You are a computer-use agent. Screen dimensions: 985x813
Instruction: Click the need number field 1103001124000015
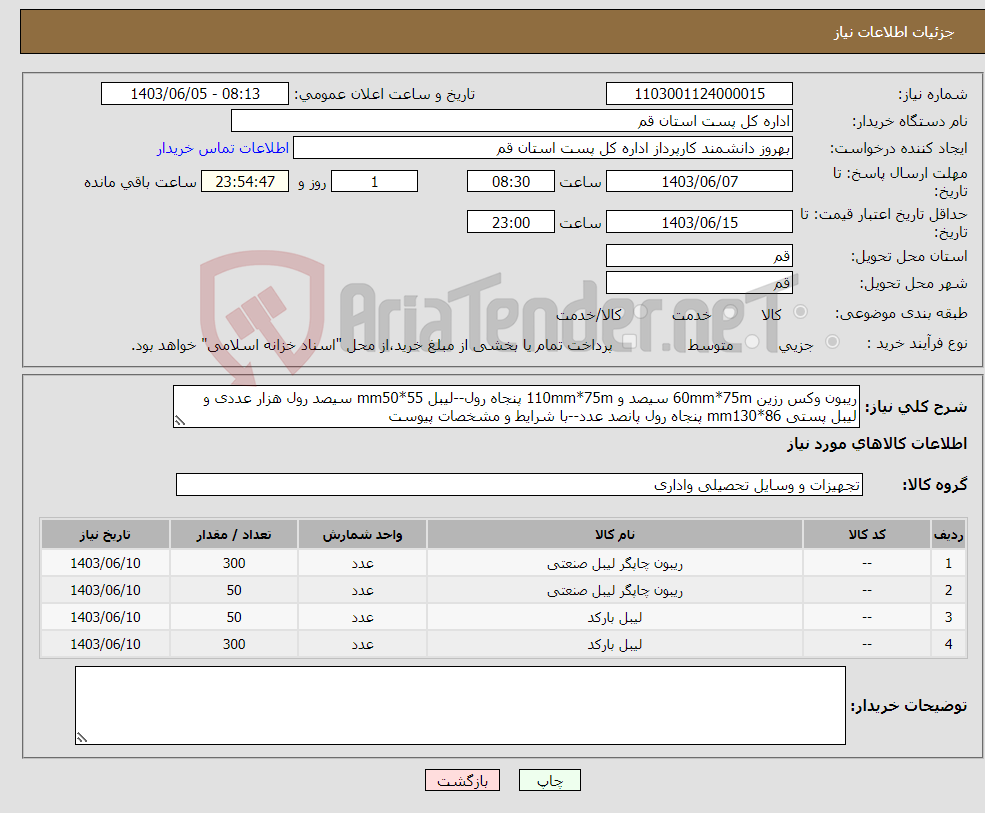pos(699,94)
